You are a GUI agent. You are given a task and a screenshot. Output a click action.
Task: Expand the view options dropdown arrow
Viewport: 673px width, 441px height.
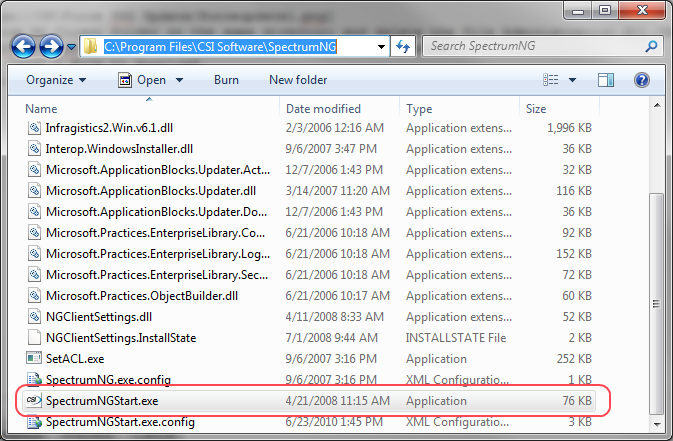[x=572, y=80]
